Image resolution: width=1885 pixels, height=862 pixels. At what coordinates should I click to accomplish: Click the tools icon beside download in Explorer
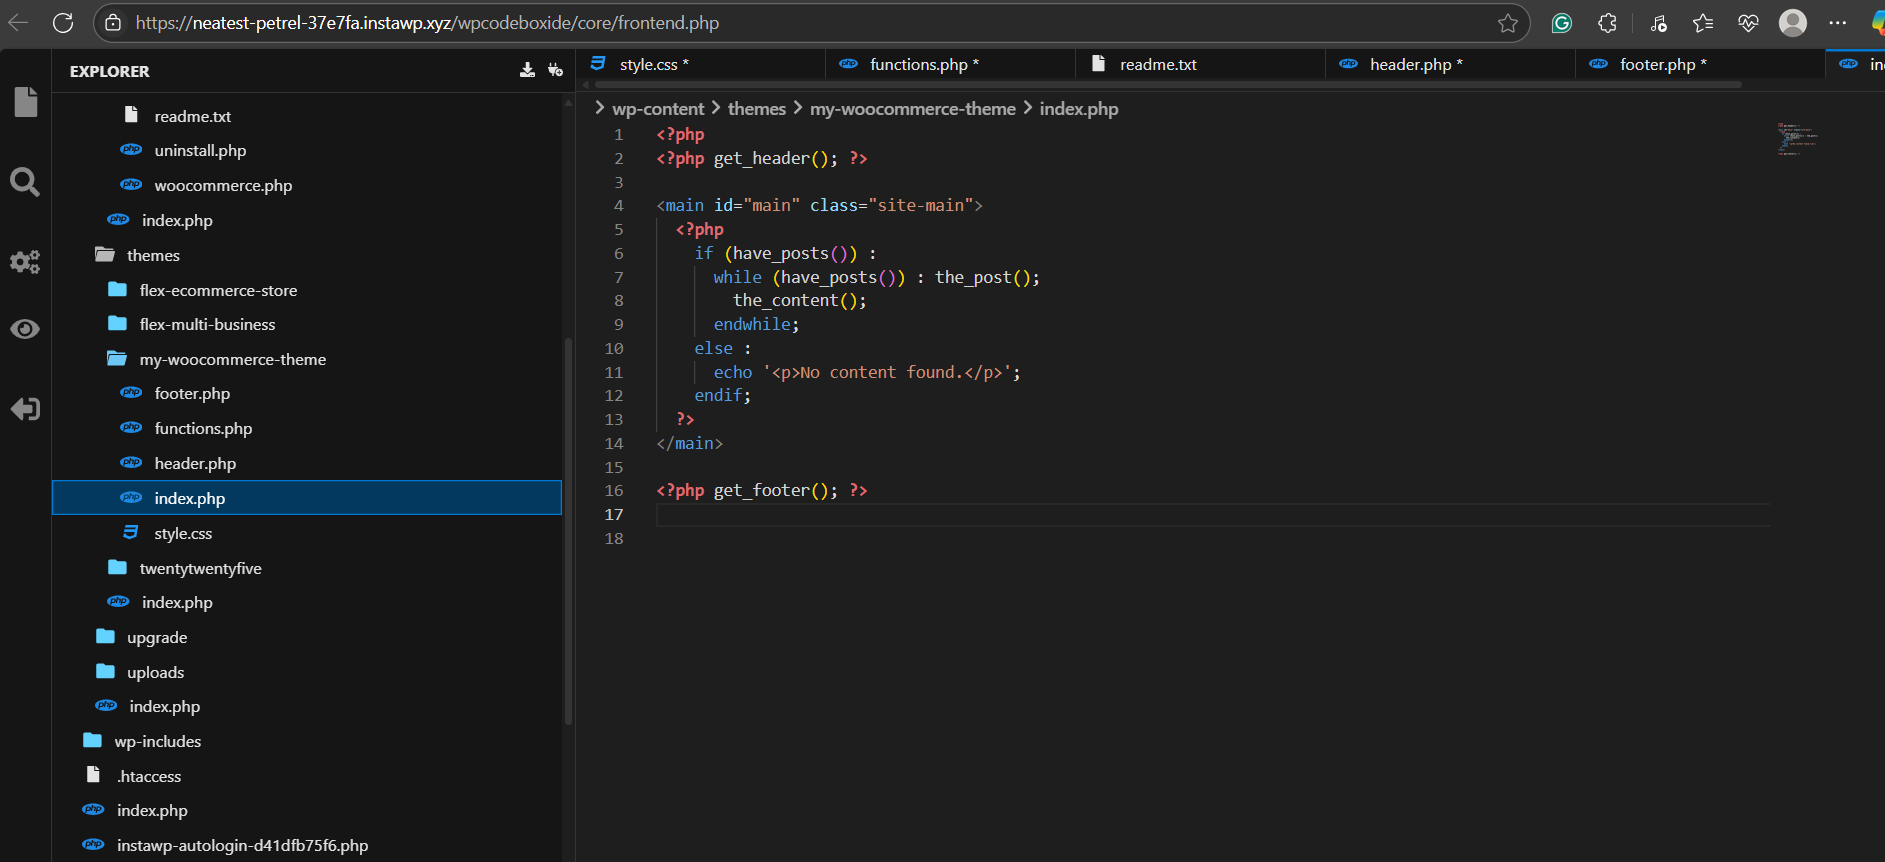pyautogui.click(x=555, y=70)
